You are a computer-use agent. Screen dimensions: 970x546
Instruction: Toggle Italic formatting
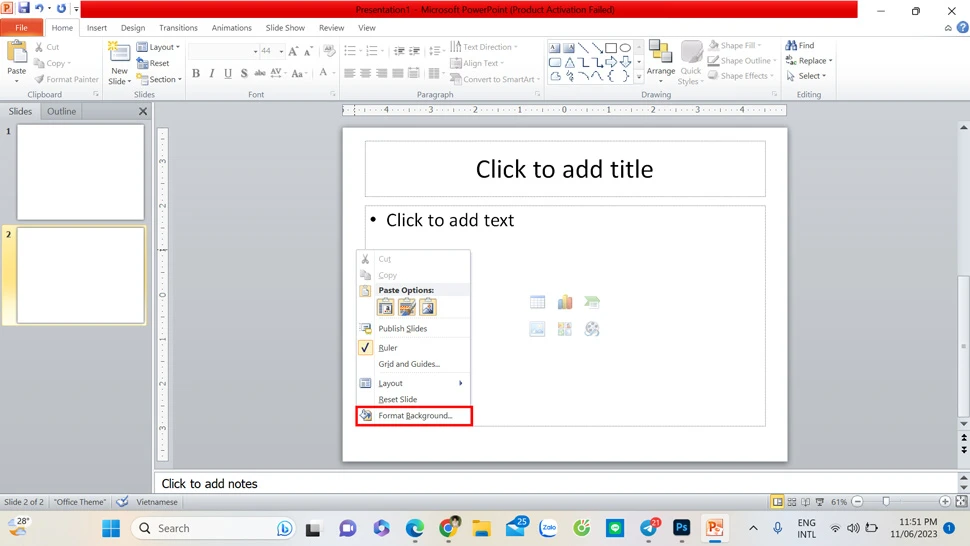click(212, 74)
